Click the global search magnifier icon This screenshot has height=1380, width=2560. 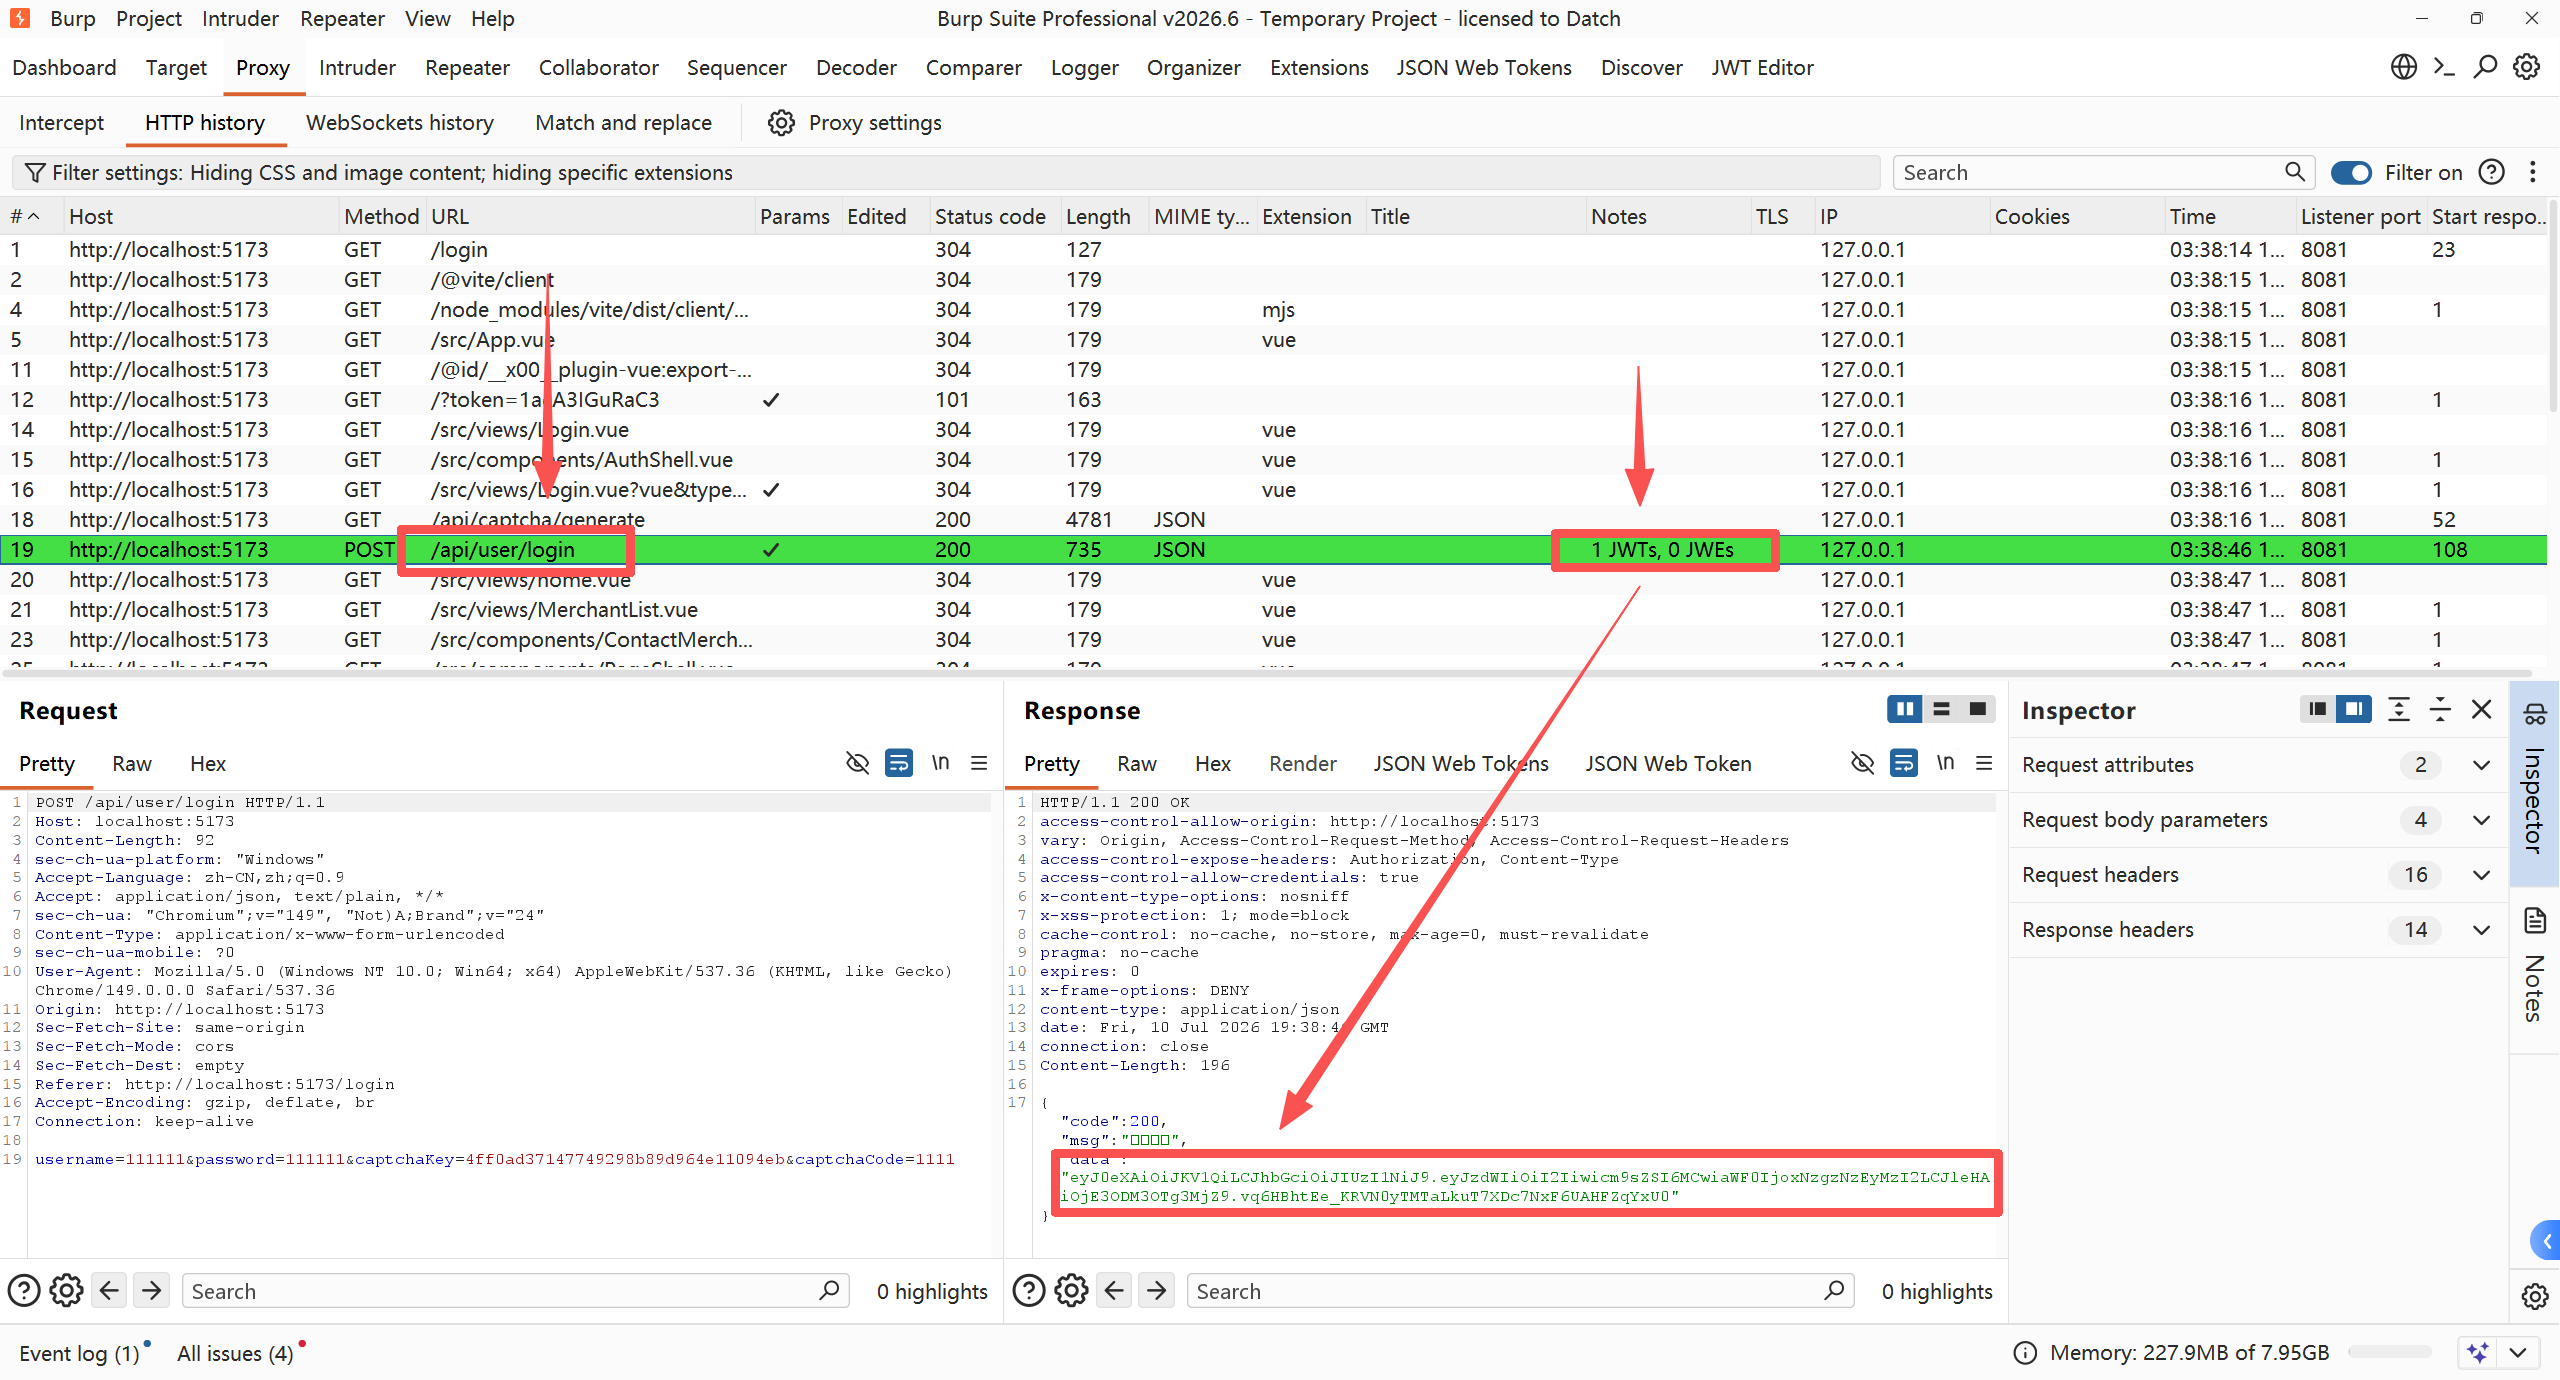tap(2486, 67)
